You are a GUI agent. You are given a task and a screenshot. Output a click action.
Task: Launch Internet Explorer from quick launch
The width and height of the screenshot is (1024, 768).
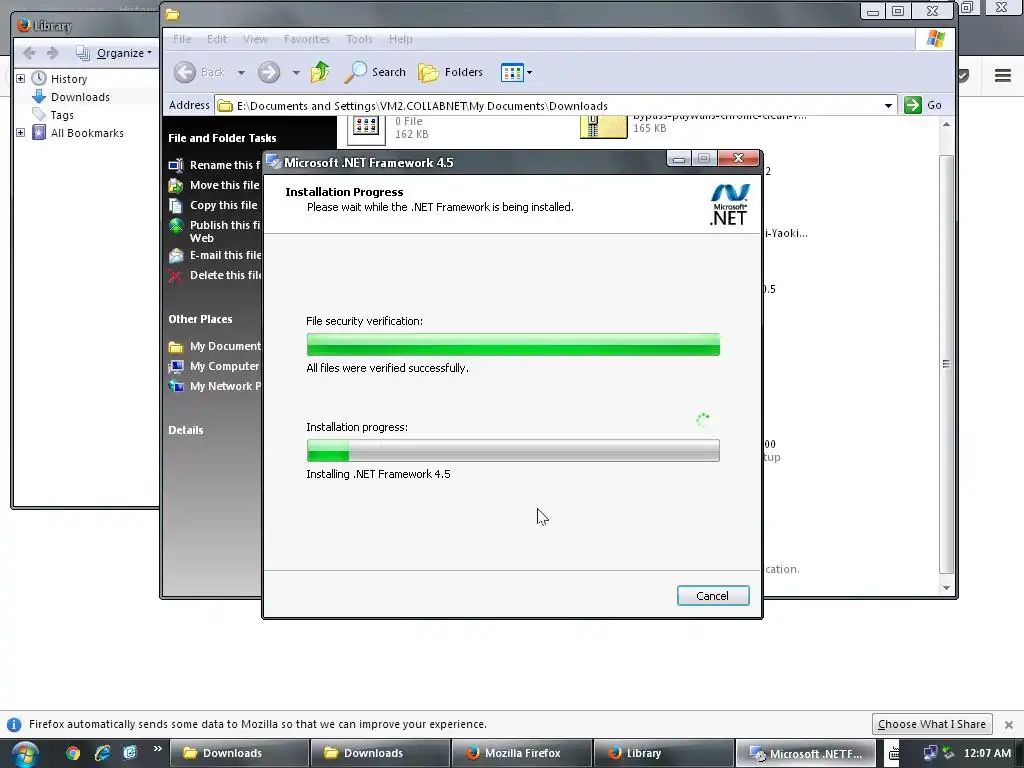[x=102, y=753]
